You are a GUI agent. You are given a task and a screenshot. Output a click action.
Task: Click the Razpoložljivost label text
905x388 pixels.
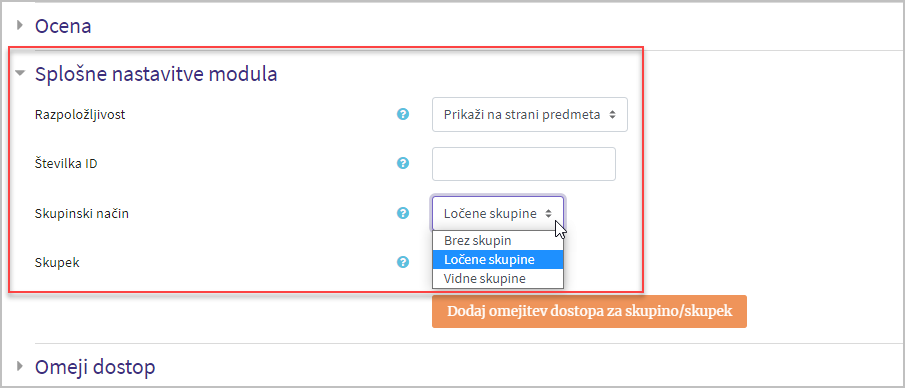(80, 115)
